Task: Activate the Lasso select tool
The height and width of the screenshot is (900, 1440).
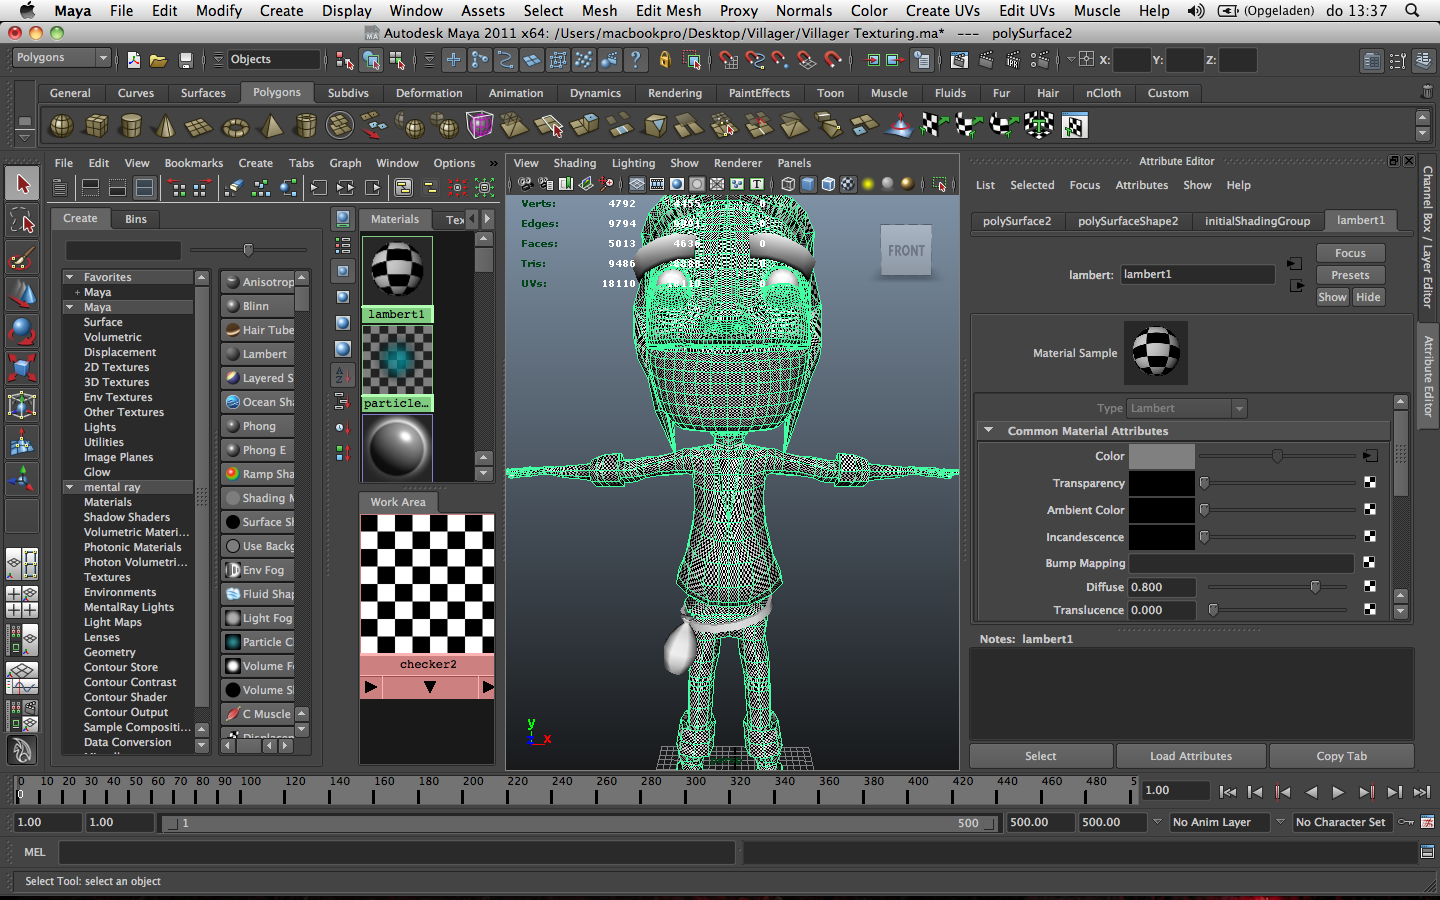Action: 22,221
